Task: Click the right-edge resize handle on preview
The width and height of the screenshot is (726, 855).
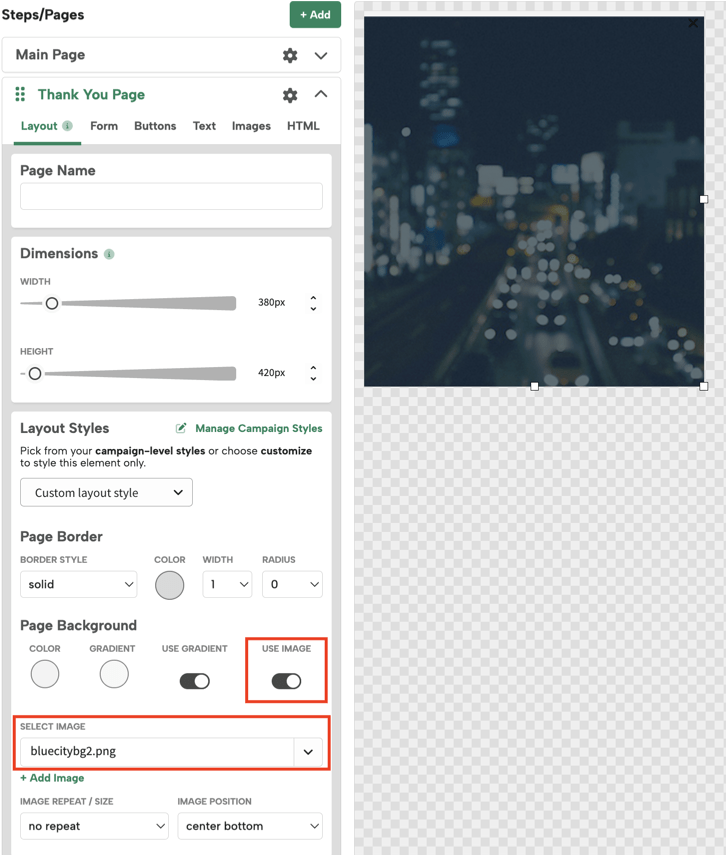Action: coord(704,199)
